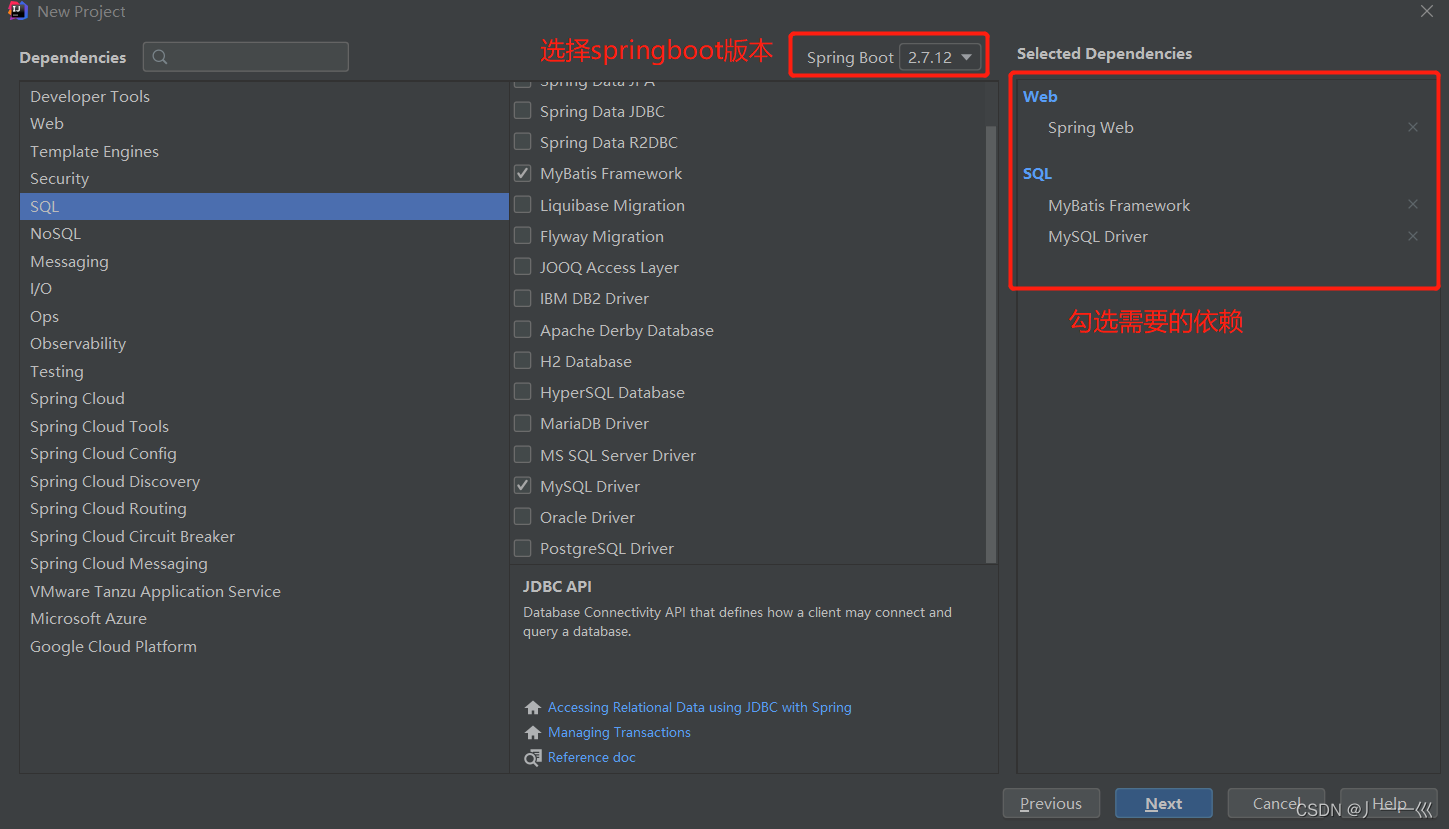Check the Flyway Migration checkbox

(x=522, y=236)
